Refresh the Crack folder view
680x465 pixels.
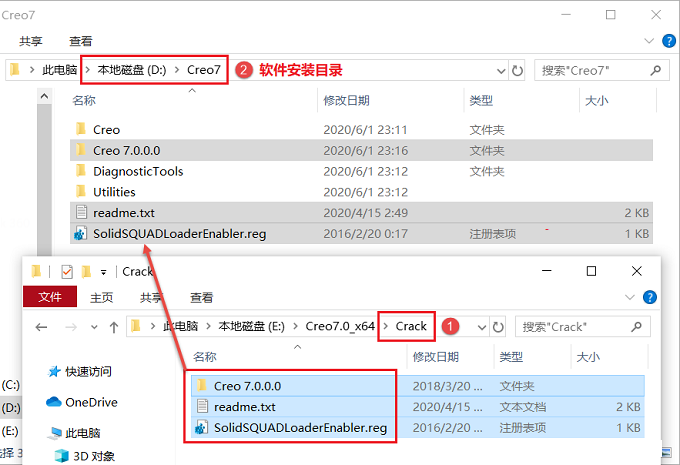pyautogui.click(x=498, y=327)
